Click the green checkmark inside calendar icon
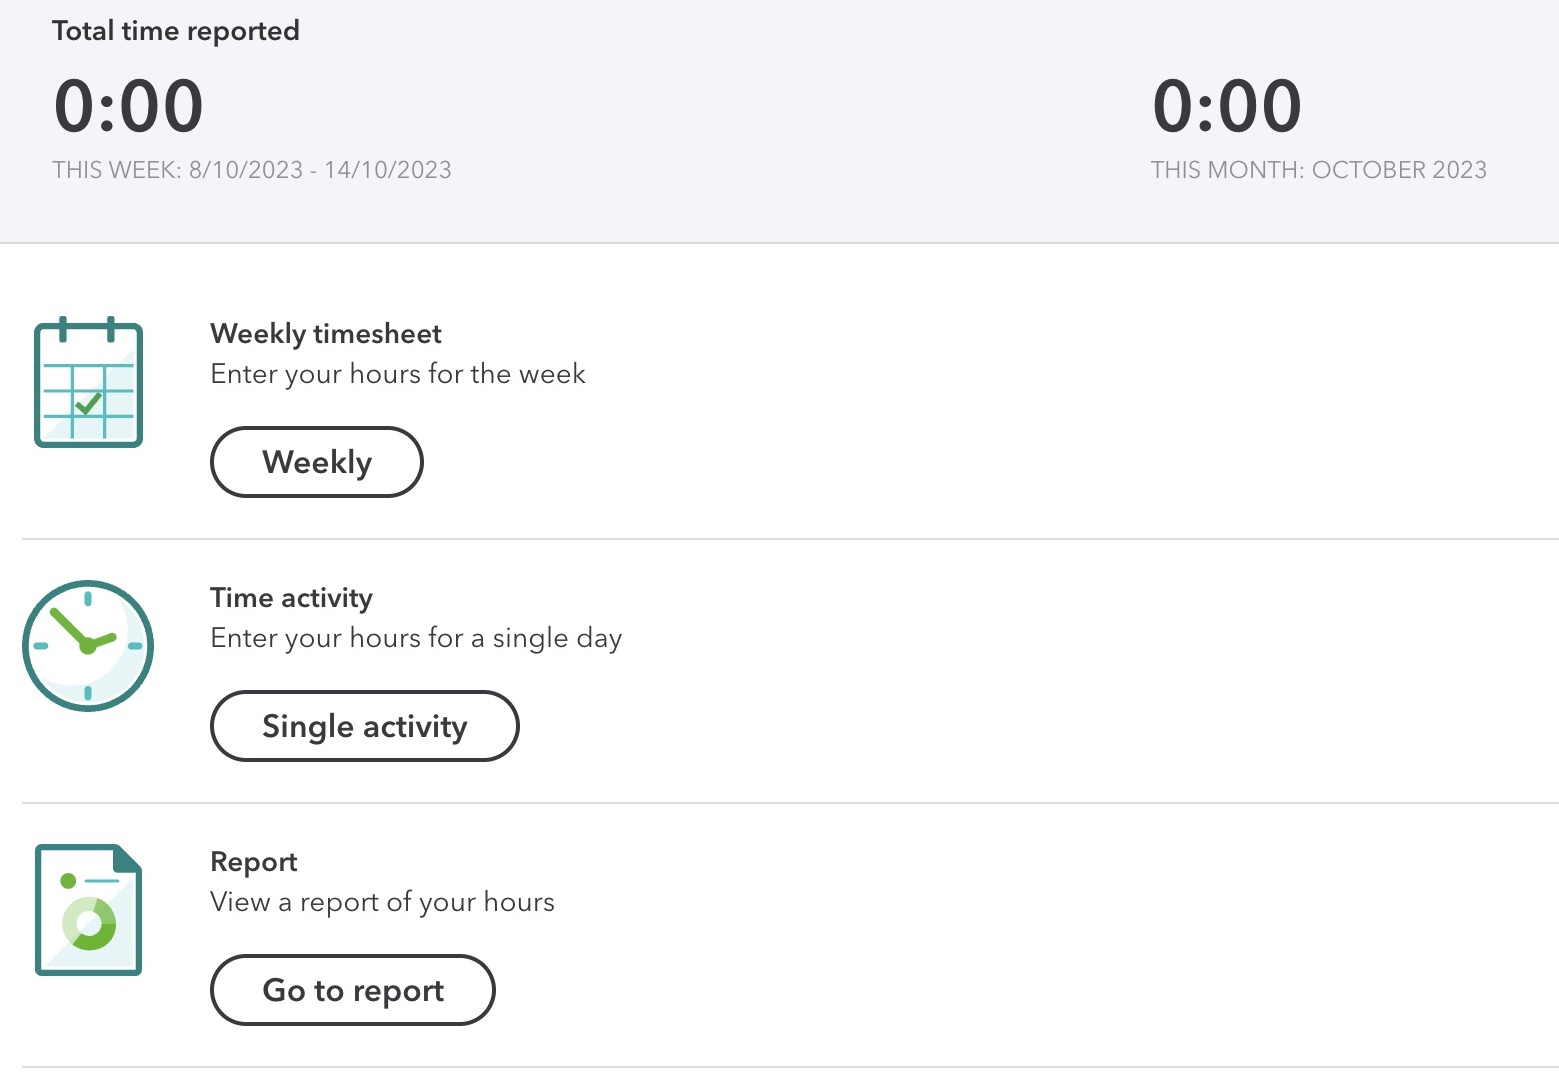This screenshot has width=1559, height=1087. coord(88,403)
